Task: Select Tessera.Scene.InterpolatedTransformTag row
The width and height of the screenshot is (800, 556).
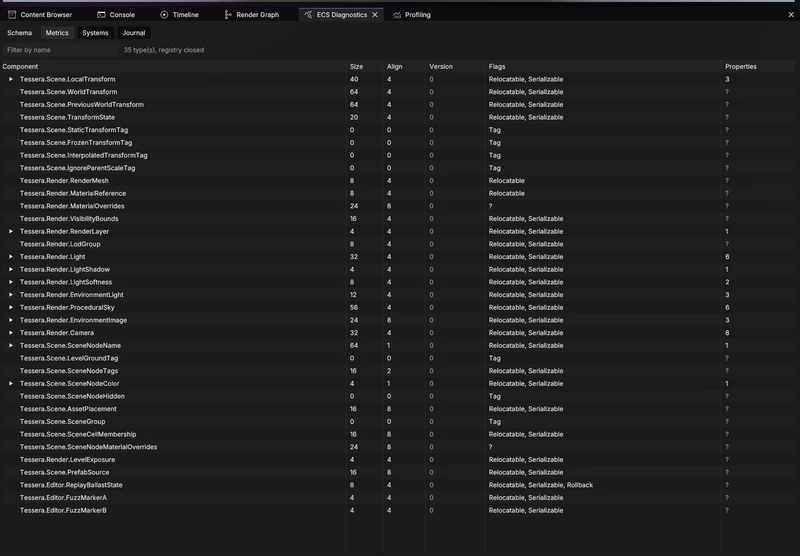Action: (x=400, y=155)
